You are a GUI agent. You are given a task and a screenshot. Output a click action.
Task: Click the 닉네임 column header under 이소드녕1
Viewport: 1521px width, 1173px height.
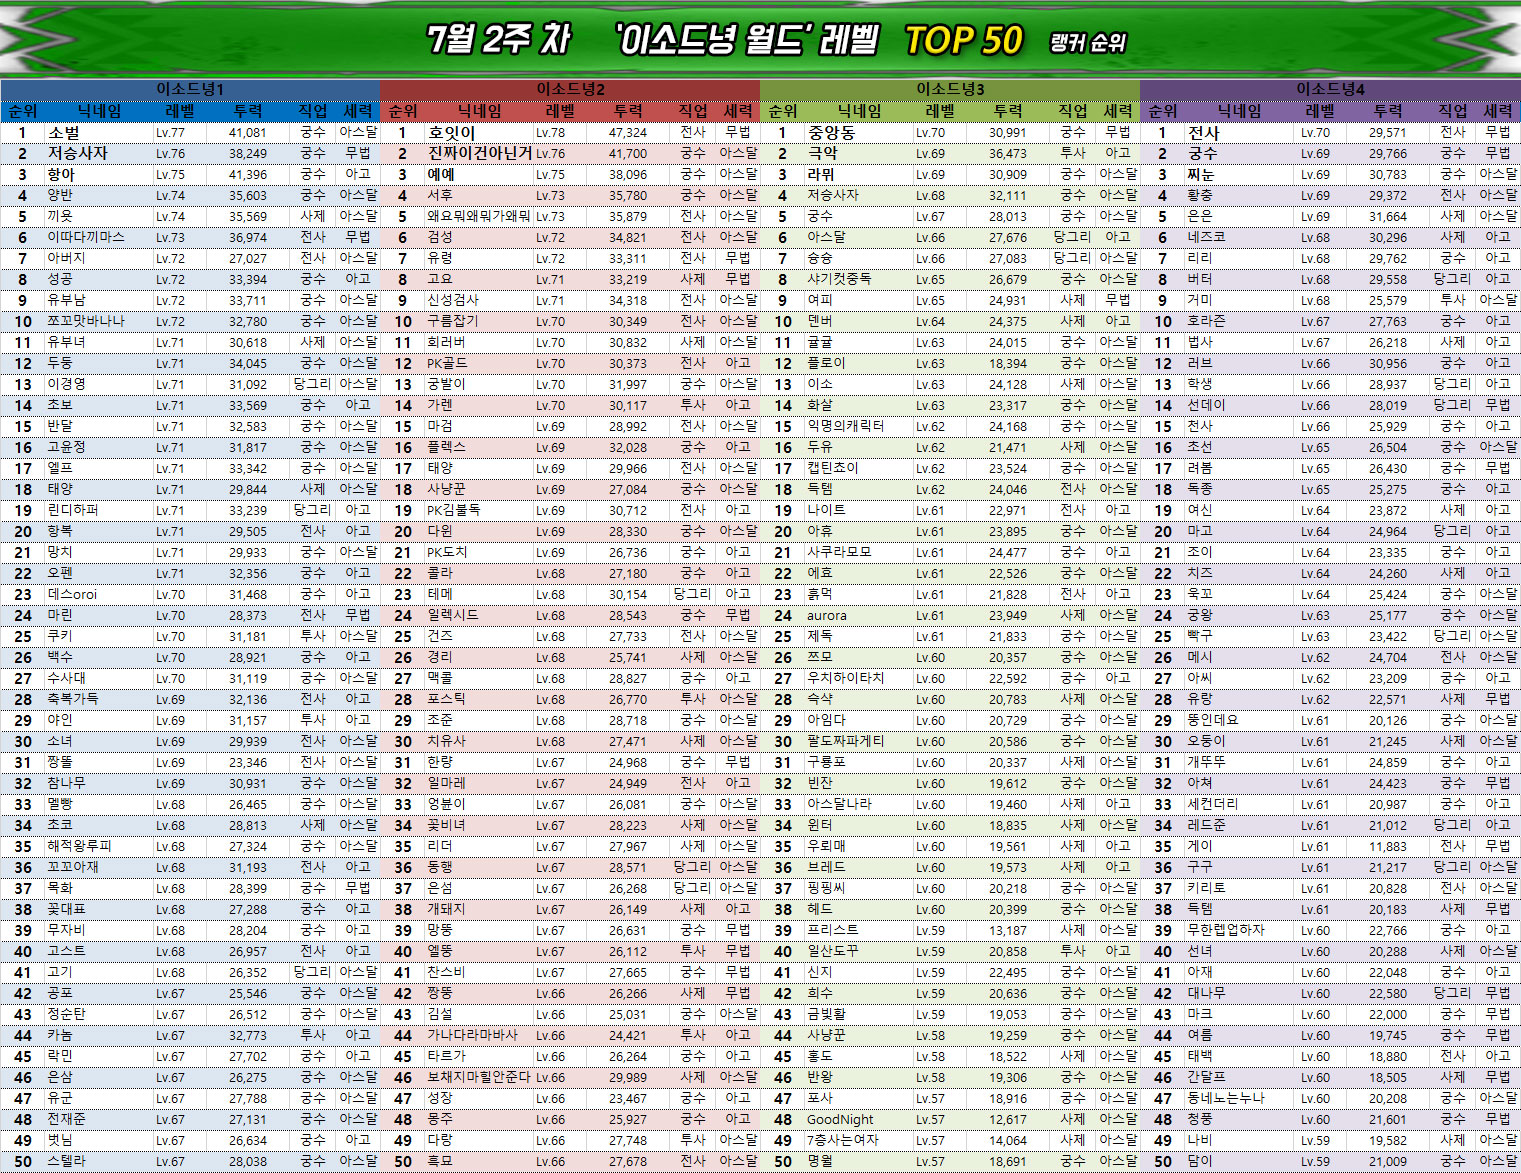pyautogui.click(x=99, y=111)
